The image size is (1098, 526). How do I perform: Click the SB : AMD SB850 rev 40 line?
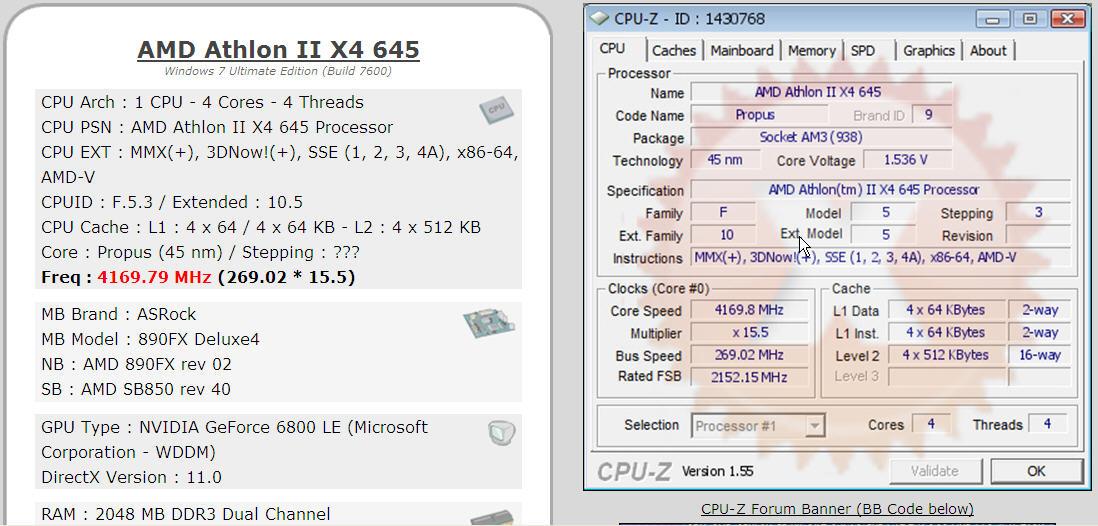[x=136, y=389]
